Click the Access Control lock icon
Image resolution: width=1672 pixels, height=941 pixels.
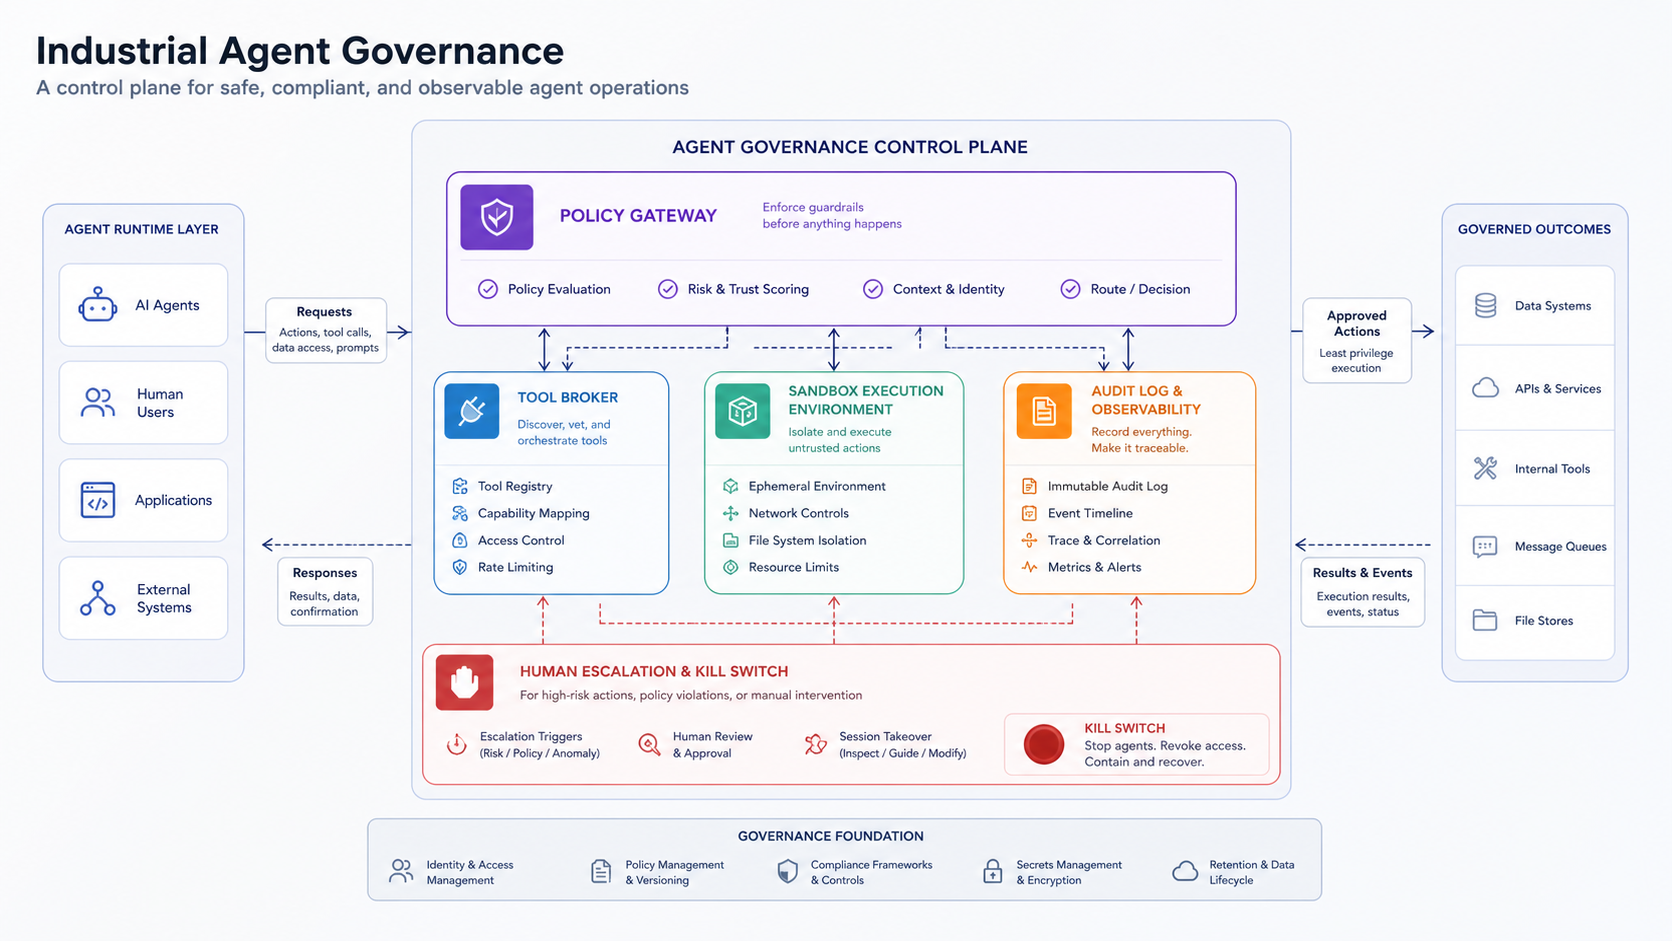pos(460,540)
